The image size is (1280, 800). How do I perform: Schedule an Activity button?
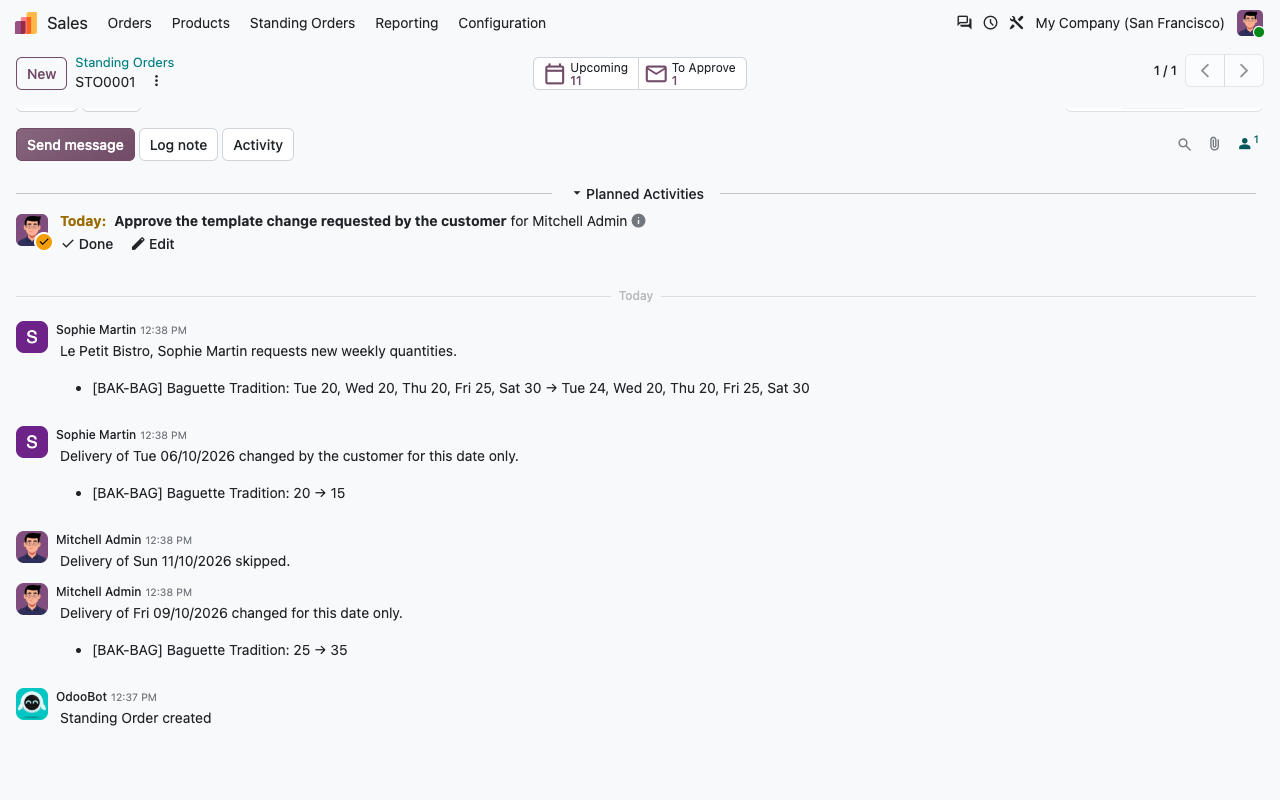point(258,145)
